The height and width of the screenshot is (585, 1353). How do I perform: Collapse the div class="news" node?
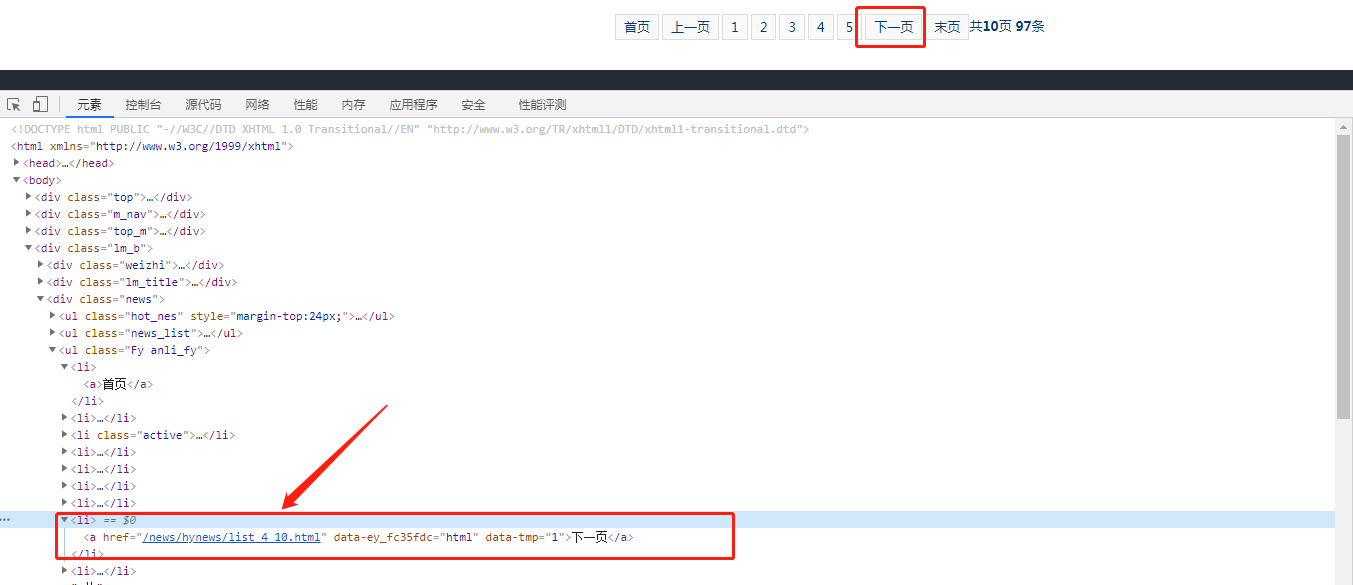41,299
